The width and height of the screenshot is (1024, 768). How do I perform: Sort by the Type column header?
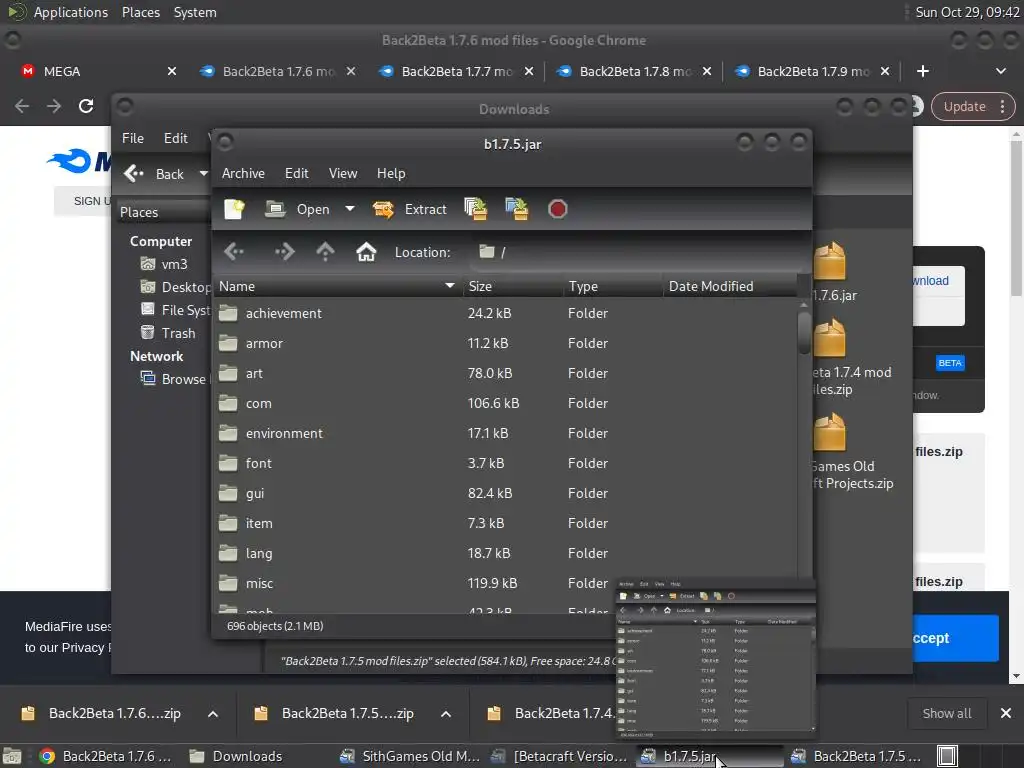[x=613, y=286]
